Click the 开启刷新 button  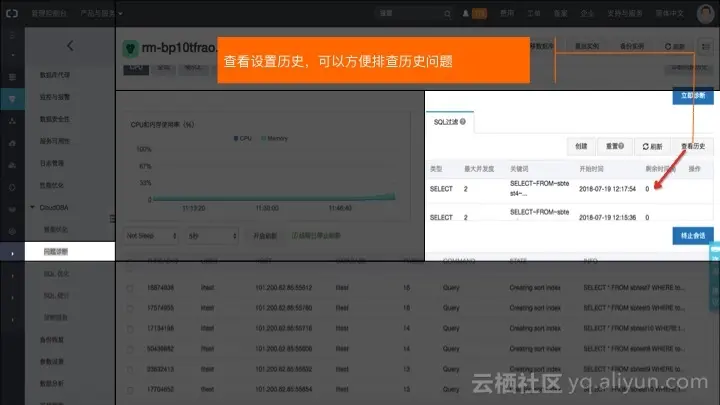click(265, 236)
